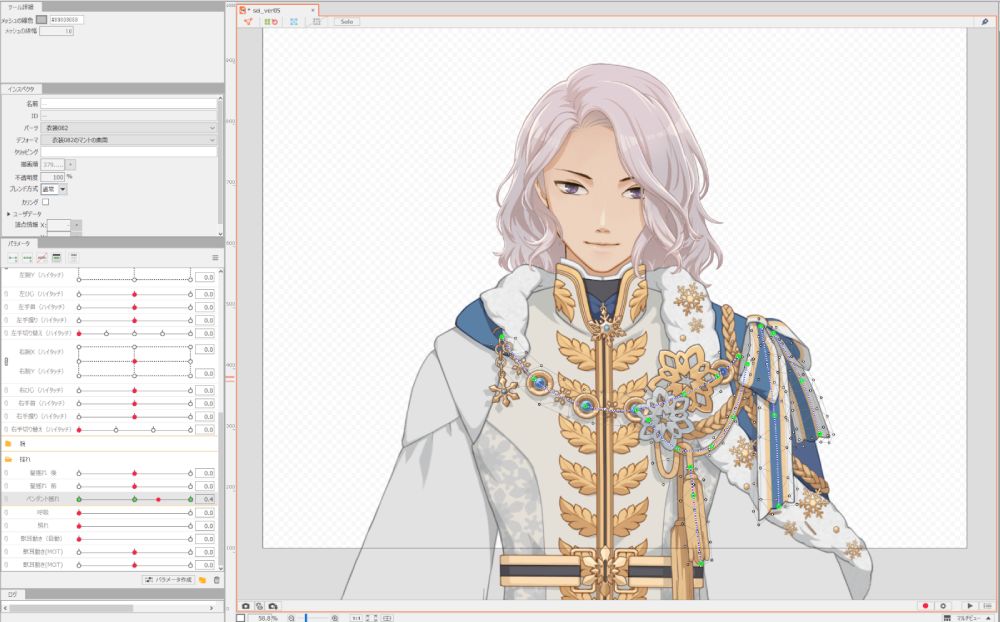
Task: Click the クリッピング input field
Action: click(129, 152)
